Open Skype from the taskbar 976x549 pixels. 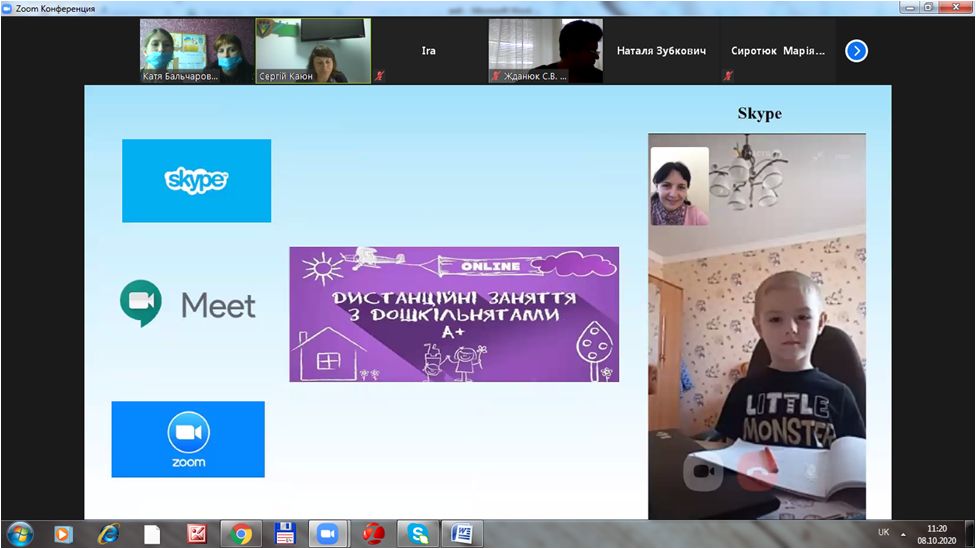tap(417, 534)
